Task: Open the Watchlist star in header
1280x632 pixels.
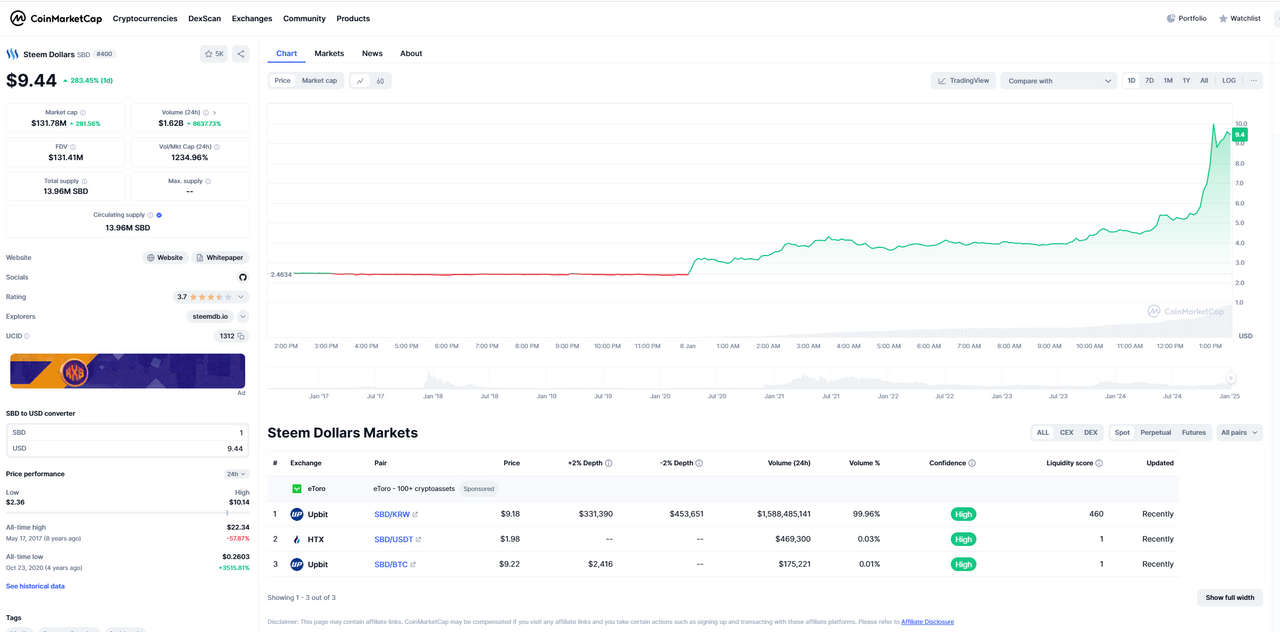Action: 1223,18
